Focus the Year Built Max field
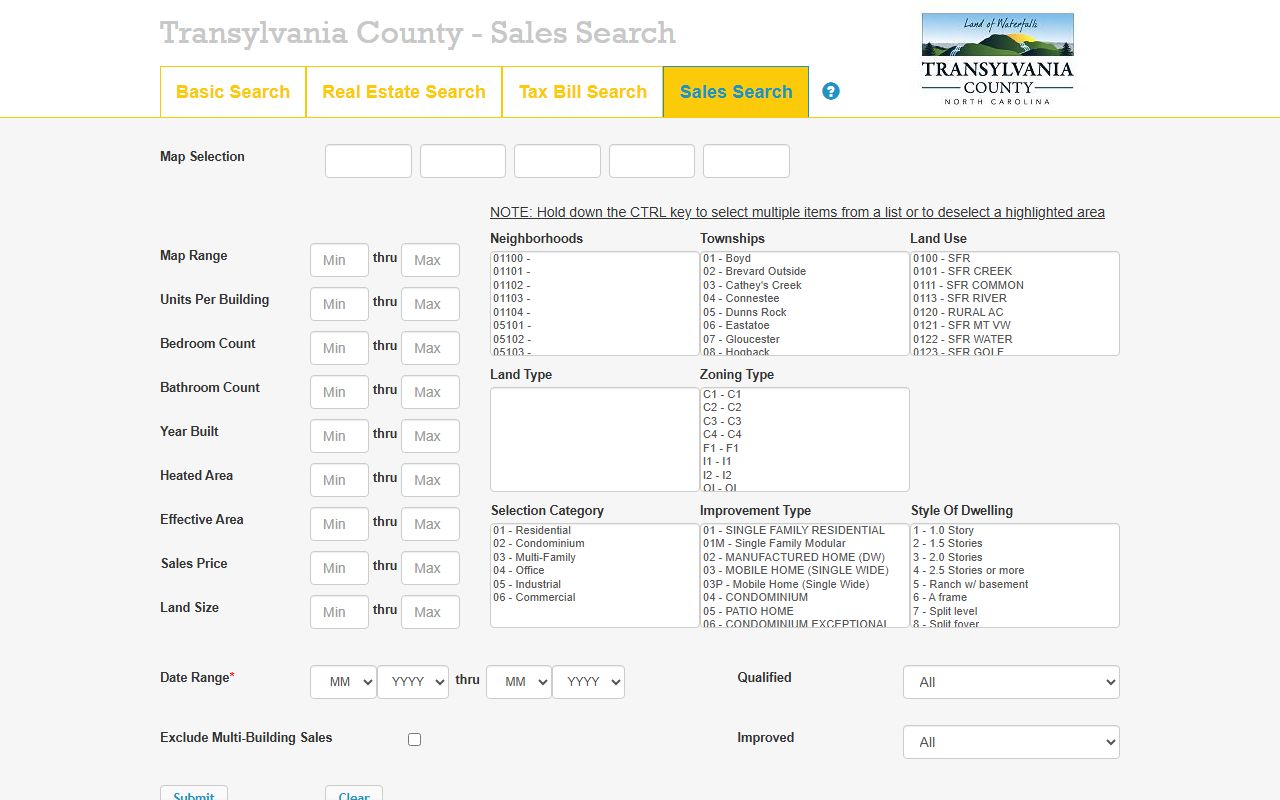The height and width of the screenshot is (800, 1280). [430, 436]
